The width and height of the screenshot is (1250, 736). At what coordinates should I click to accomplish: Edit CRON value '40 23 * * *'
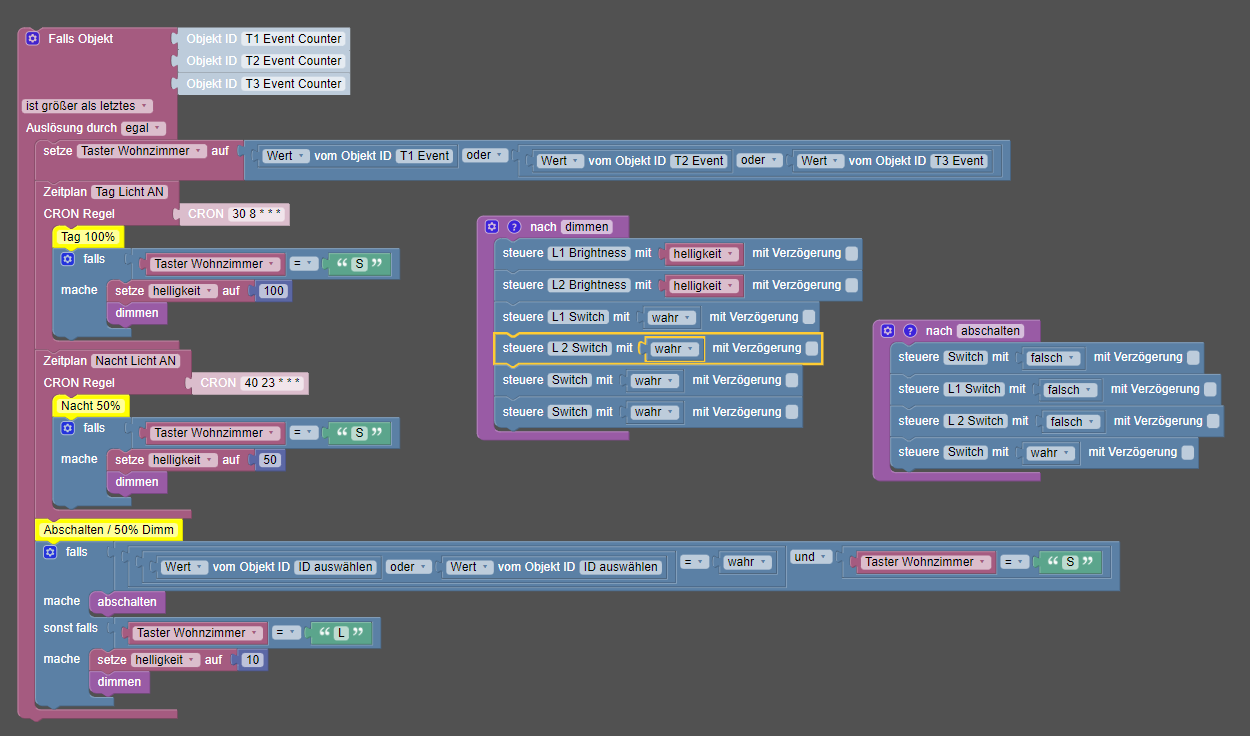274,383
